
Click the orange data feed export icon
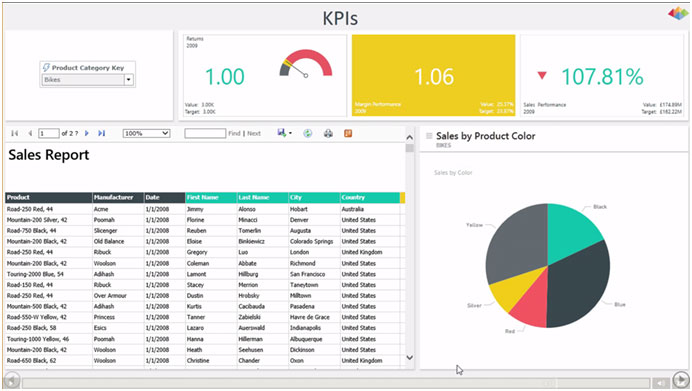click(x=348, y=133)
